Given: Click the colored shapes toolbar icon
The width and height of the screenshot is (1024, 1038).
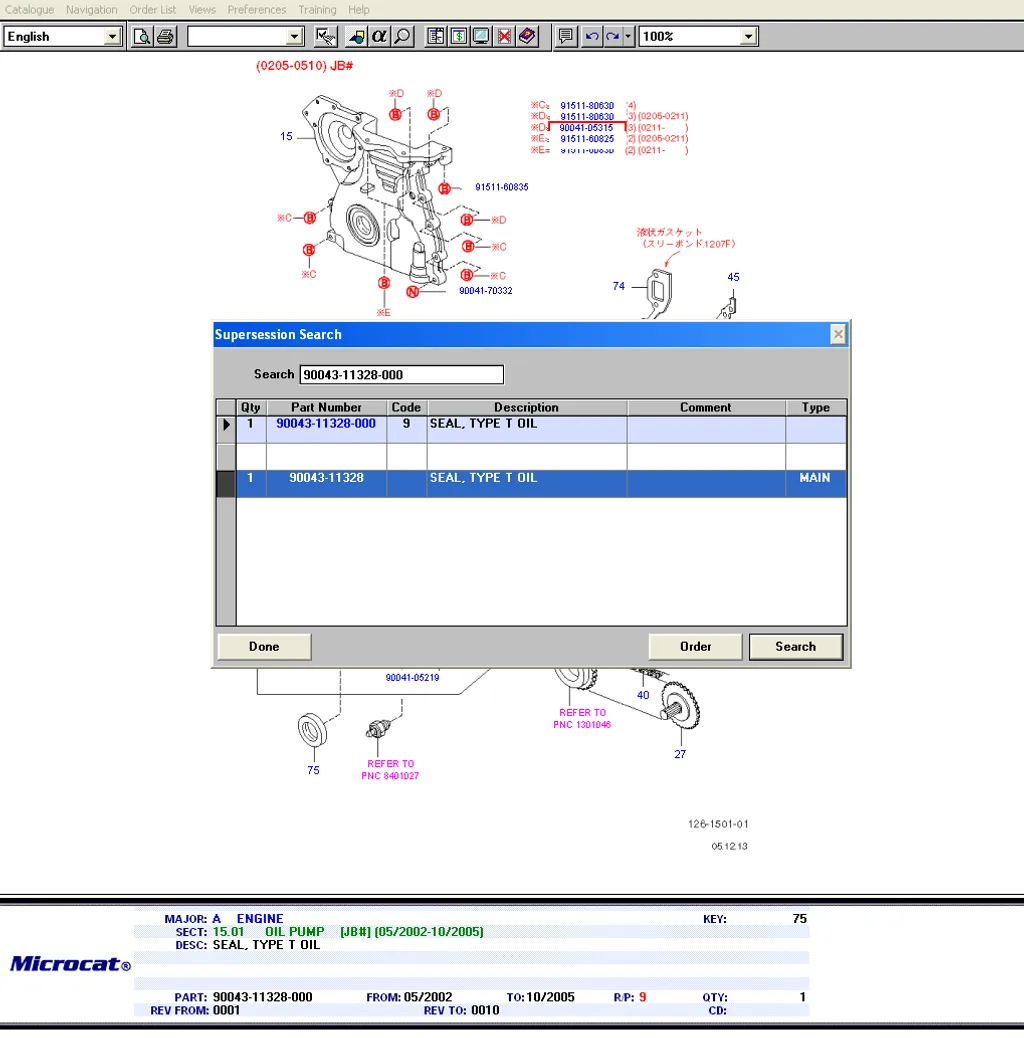Looking at the screenshot, I should [356, 36].
